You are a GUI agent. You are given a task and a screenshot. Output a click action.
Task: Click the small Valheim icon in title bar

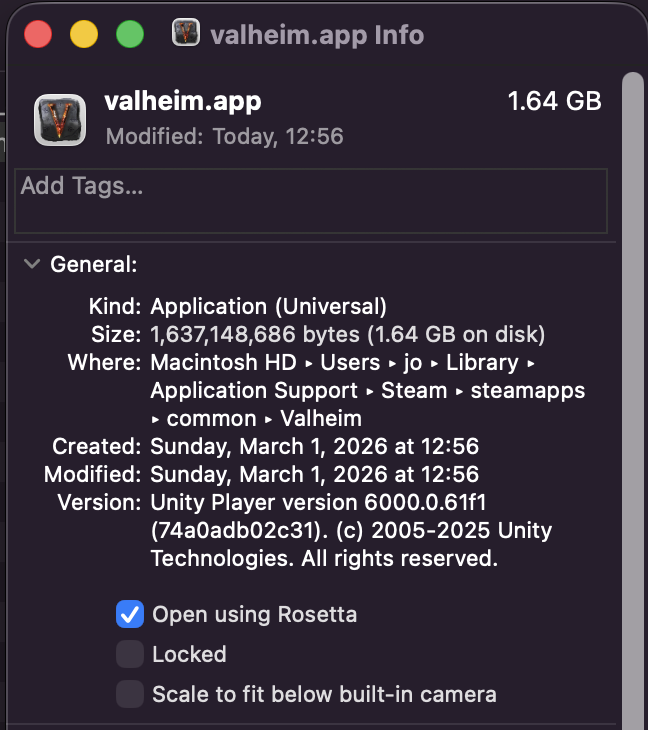click(186, 33)
